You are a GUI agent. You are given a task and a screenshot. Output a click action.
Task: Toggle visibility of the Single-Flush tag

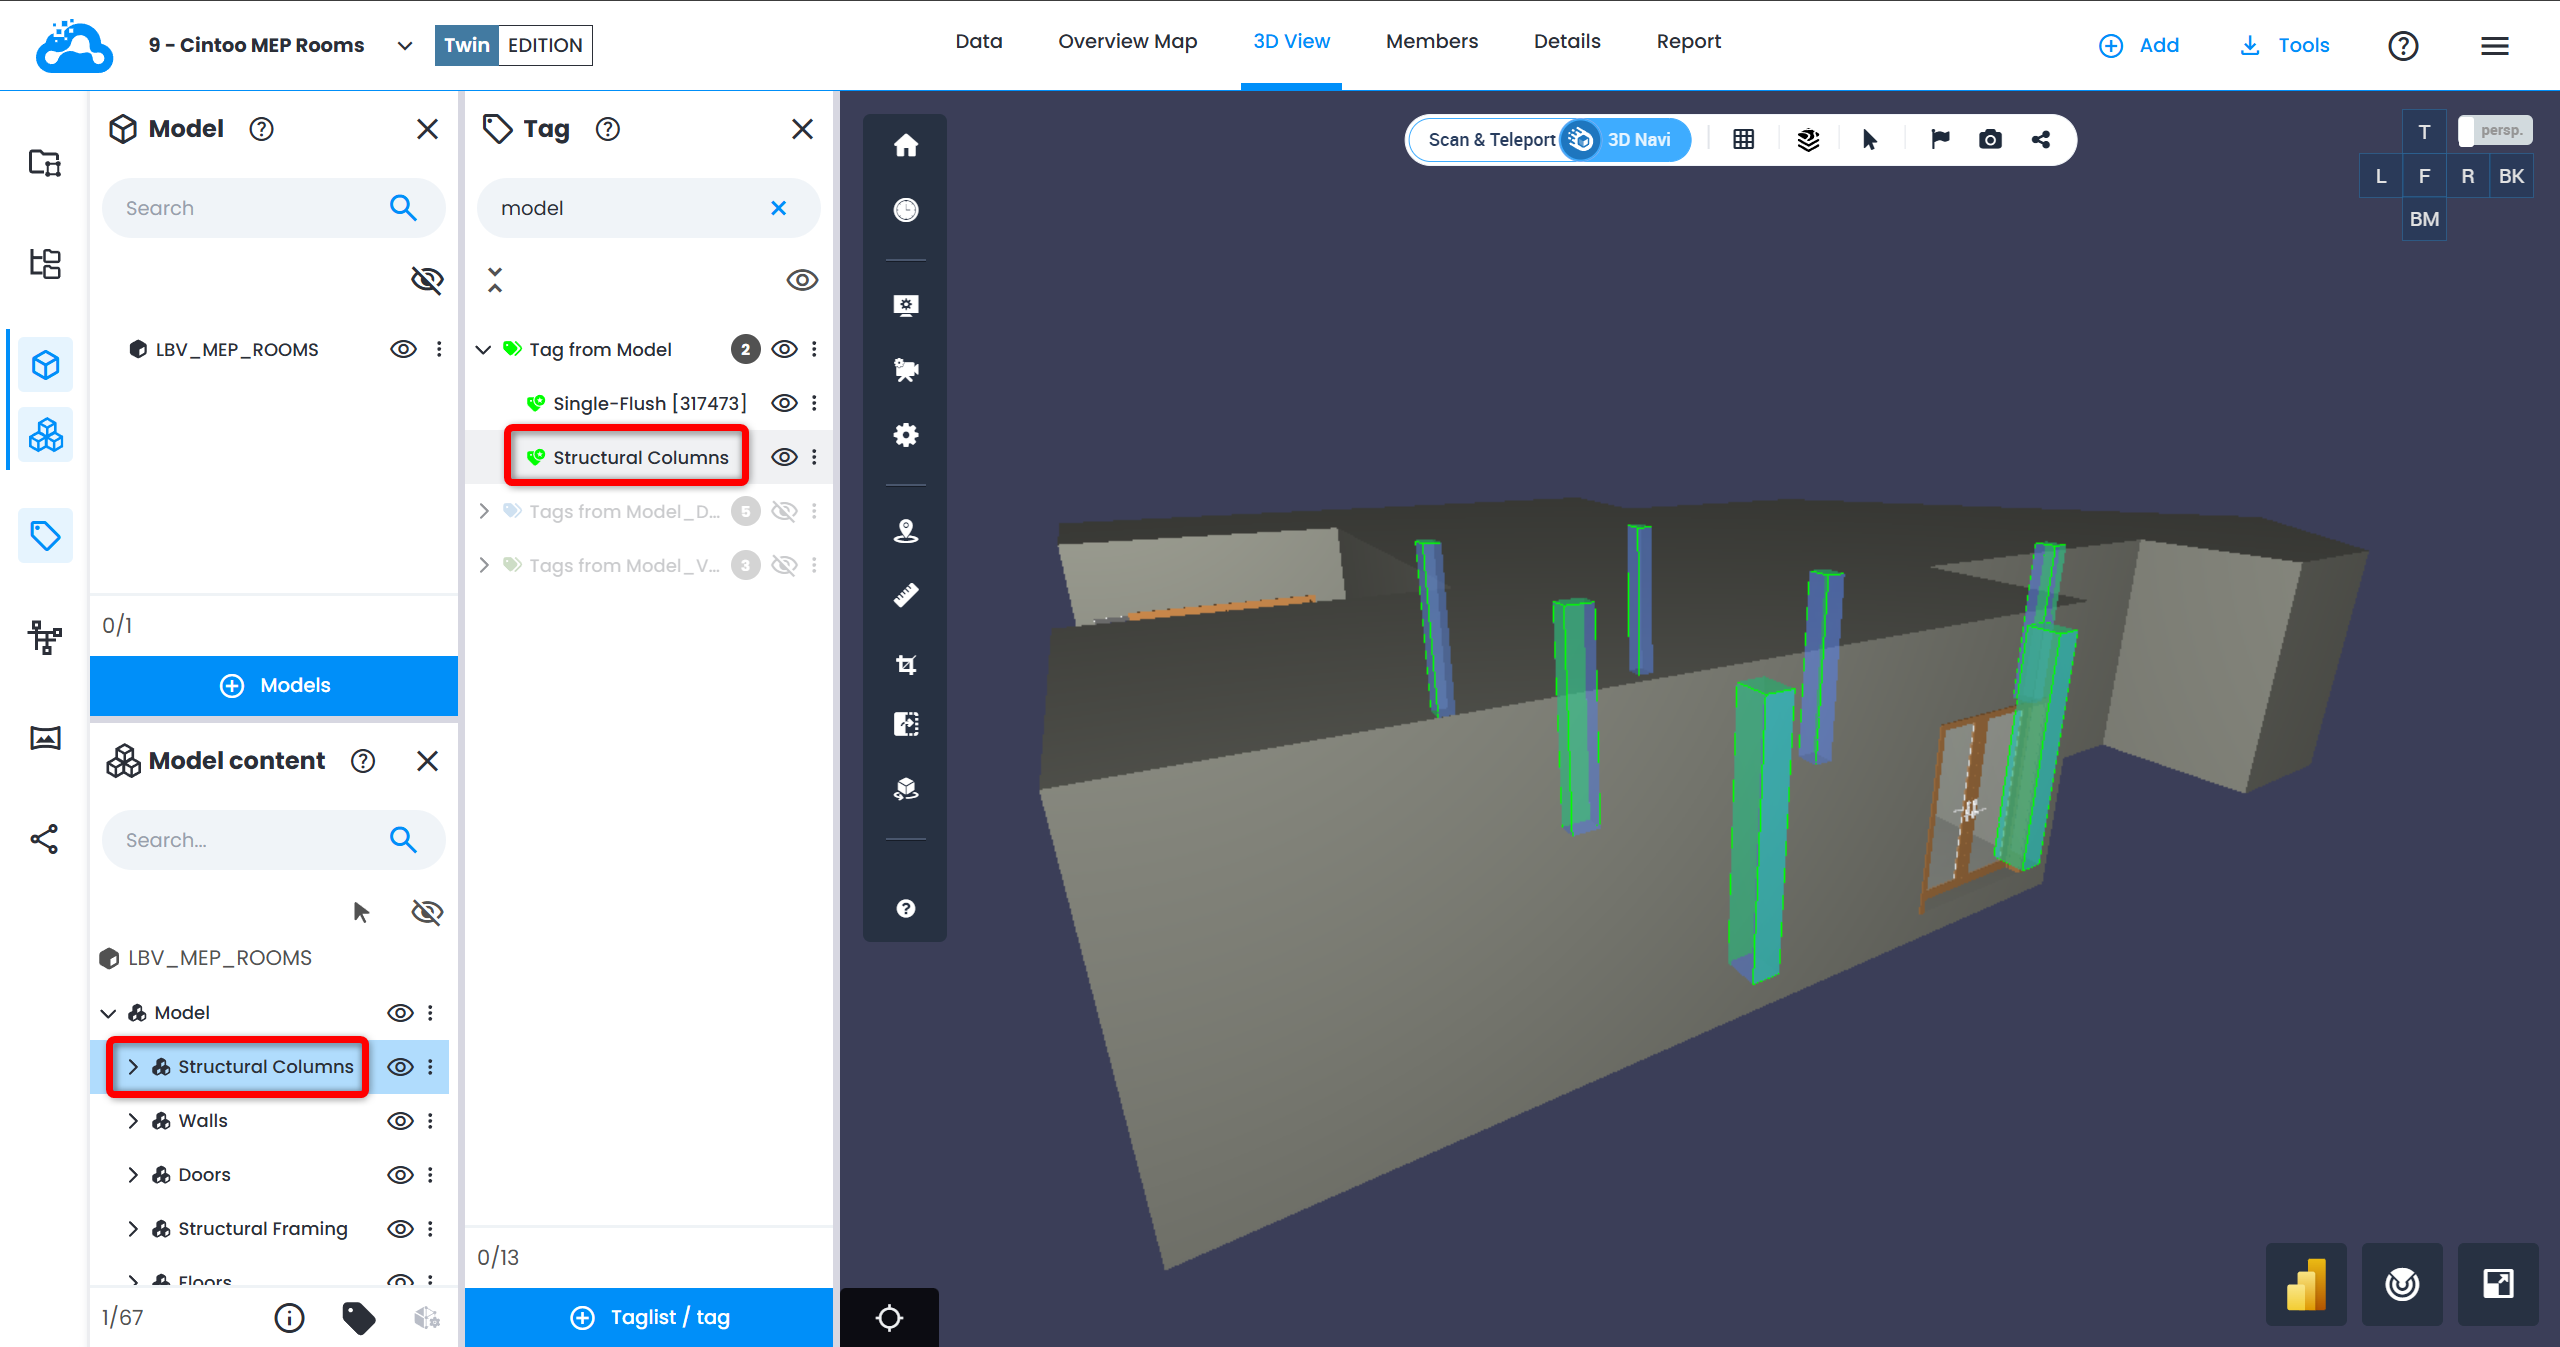click(784, 403)
